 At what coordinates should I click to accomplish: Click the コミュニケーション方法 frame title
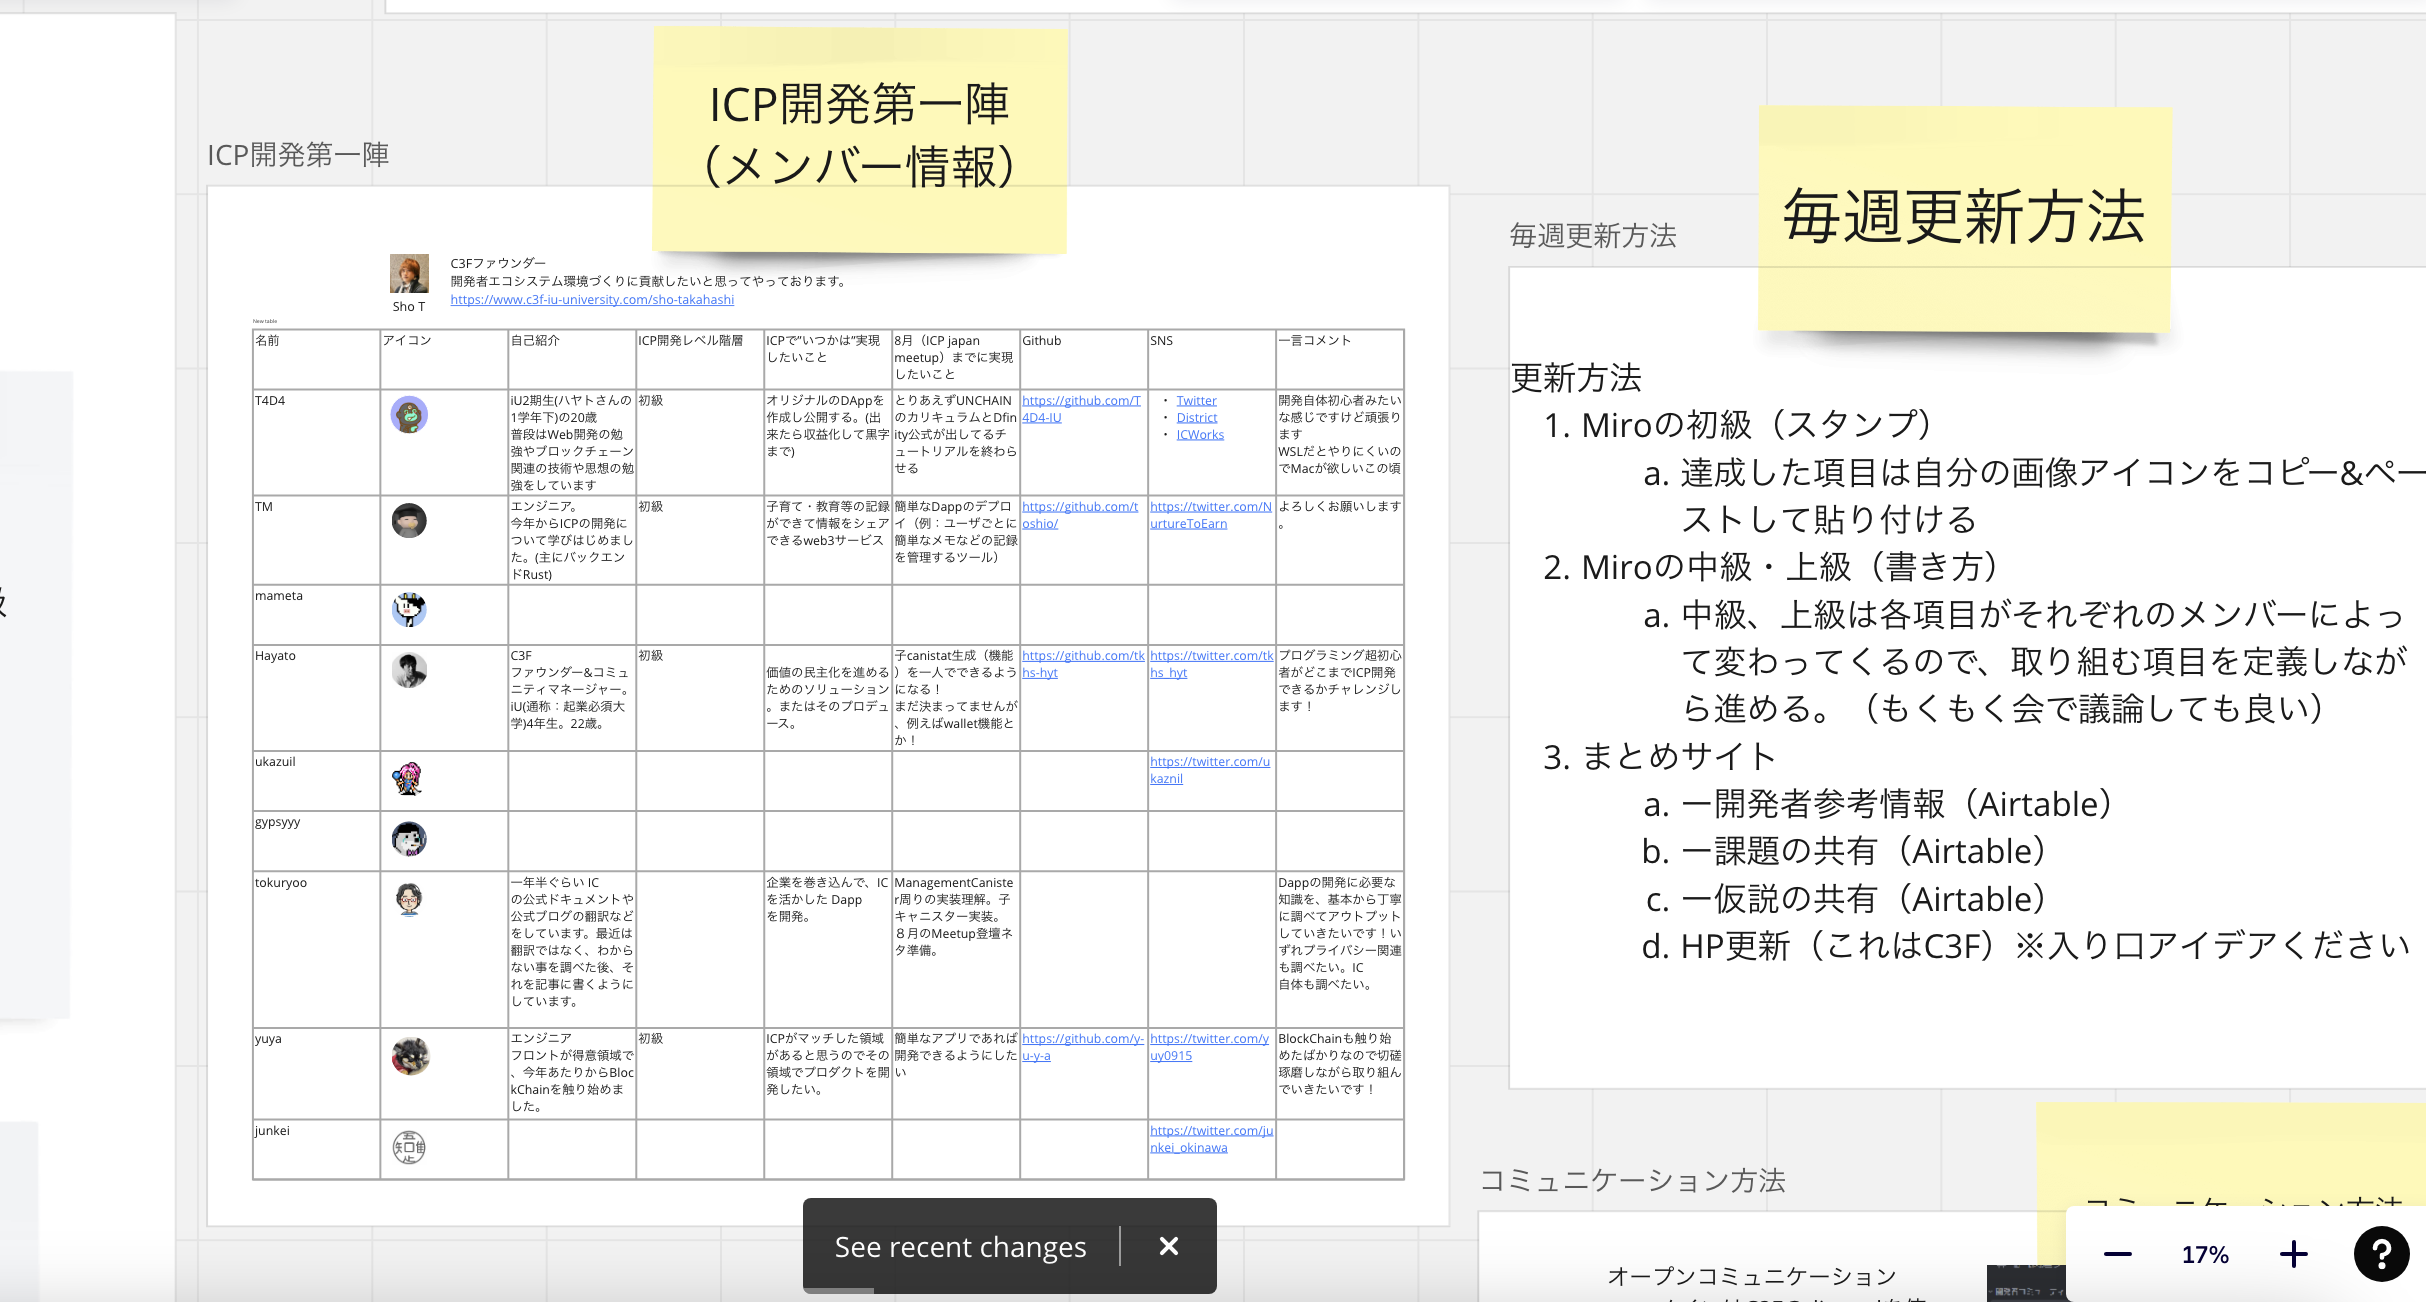[x=1633, y=1181]
